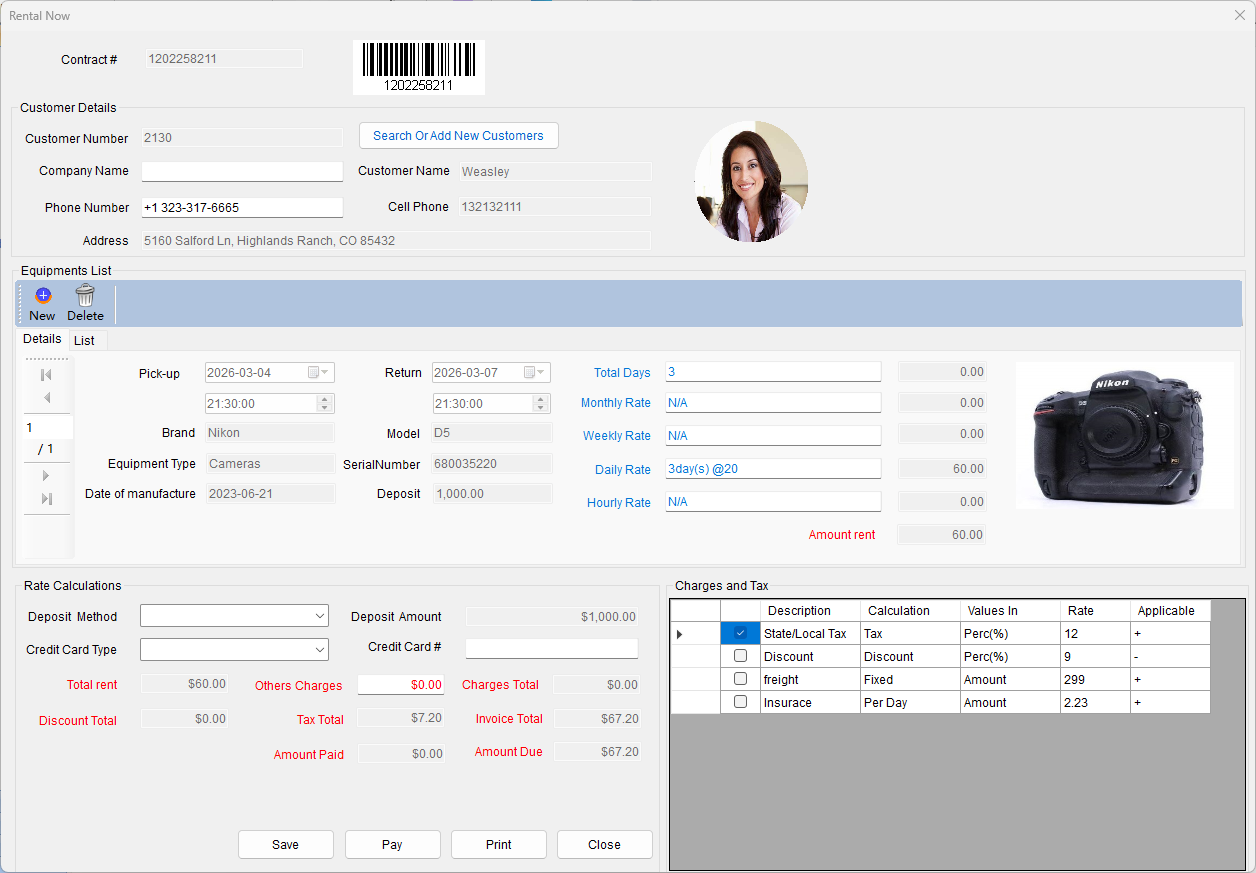Uncheck the State/Local Tax checkbox
The width and height of the screenshot is (1256, 873).
[740, 633]
